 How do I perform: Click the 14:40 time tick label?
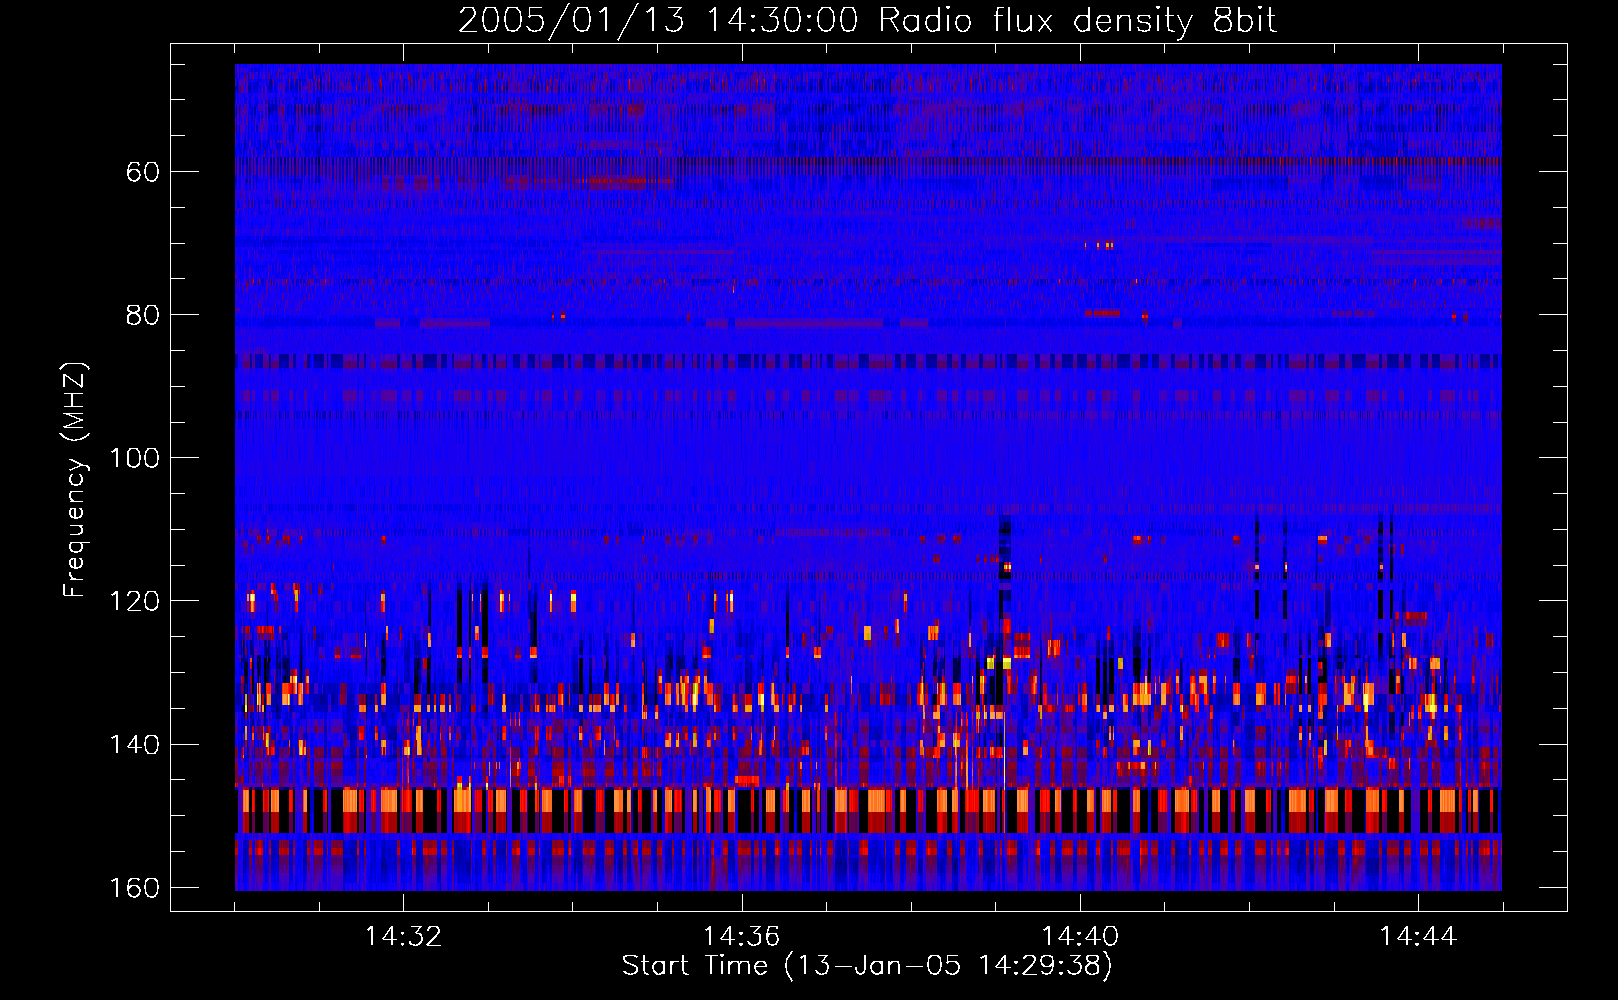pyautogui.click(x=1080, y=937)
